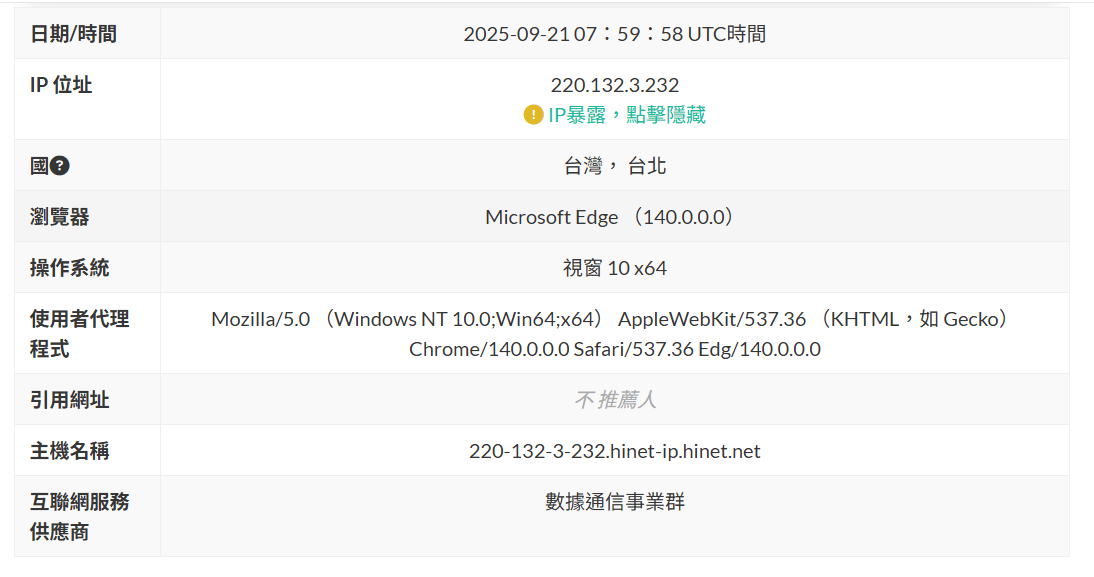This screenshot has height=577, width=1094.
Task: Select the IP address 220.132.3.232
Action: [x=615, y=85]
